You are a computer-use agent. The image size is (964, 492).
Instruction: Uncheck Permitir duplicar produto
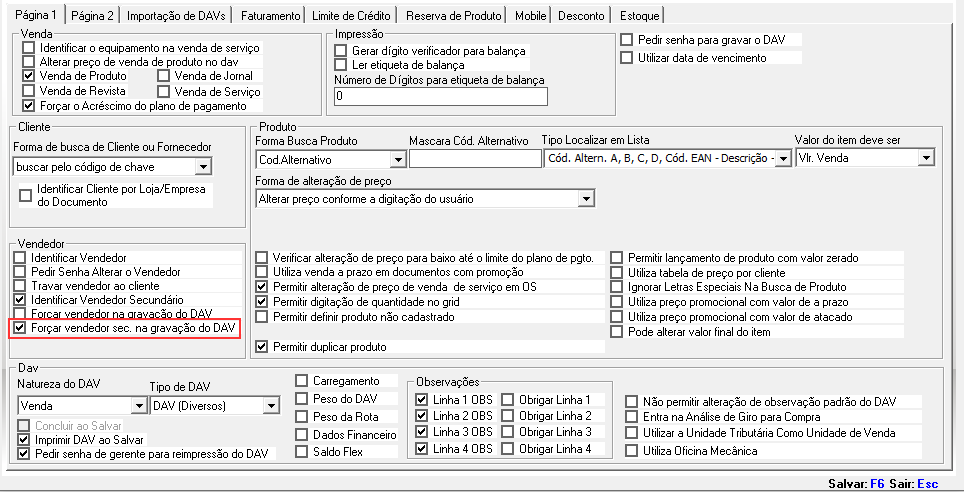[262, 347]
